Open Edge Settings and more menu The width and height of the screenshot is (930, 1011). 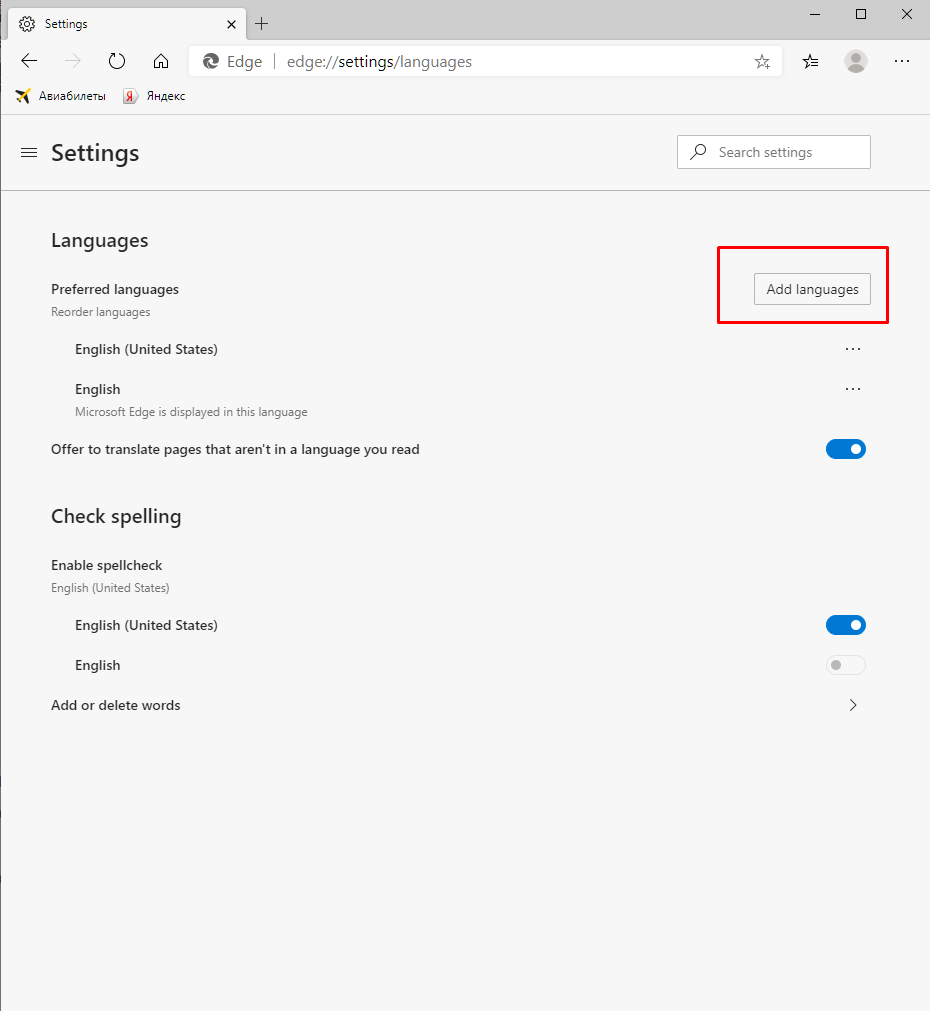902,61
